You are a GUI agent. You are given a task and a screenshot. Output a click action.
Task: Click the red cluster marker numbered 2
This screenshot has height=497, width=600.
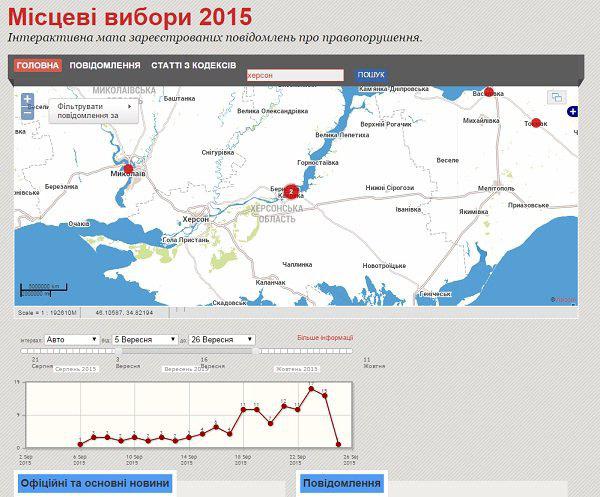tap(291, 190)
